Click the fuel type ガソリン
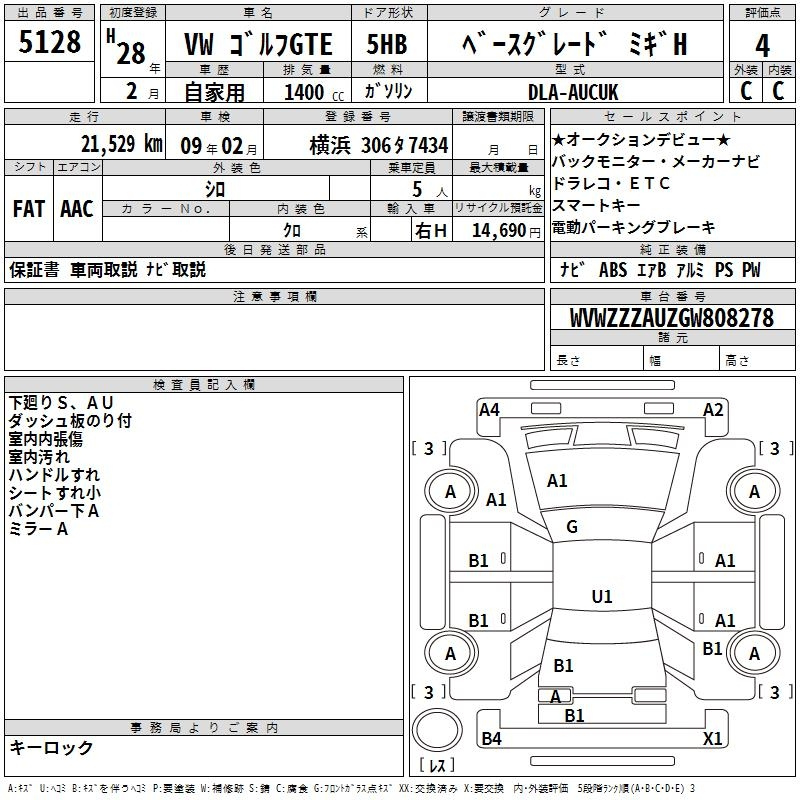Viewport: 800px width, 800px height. (x=388, y=91)
